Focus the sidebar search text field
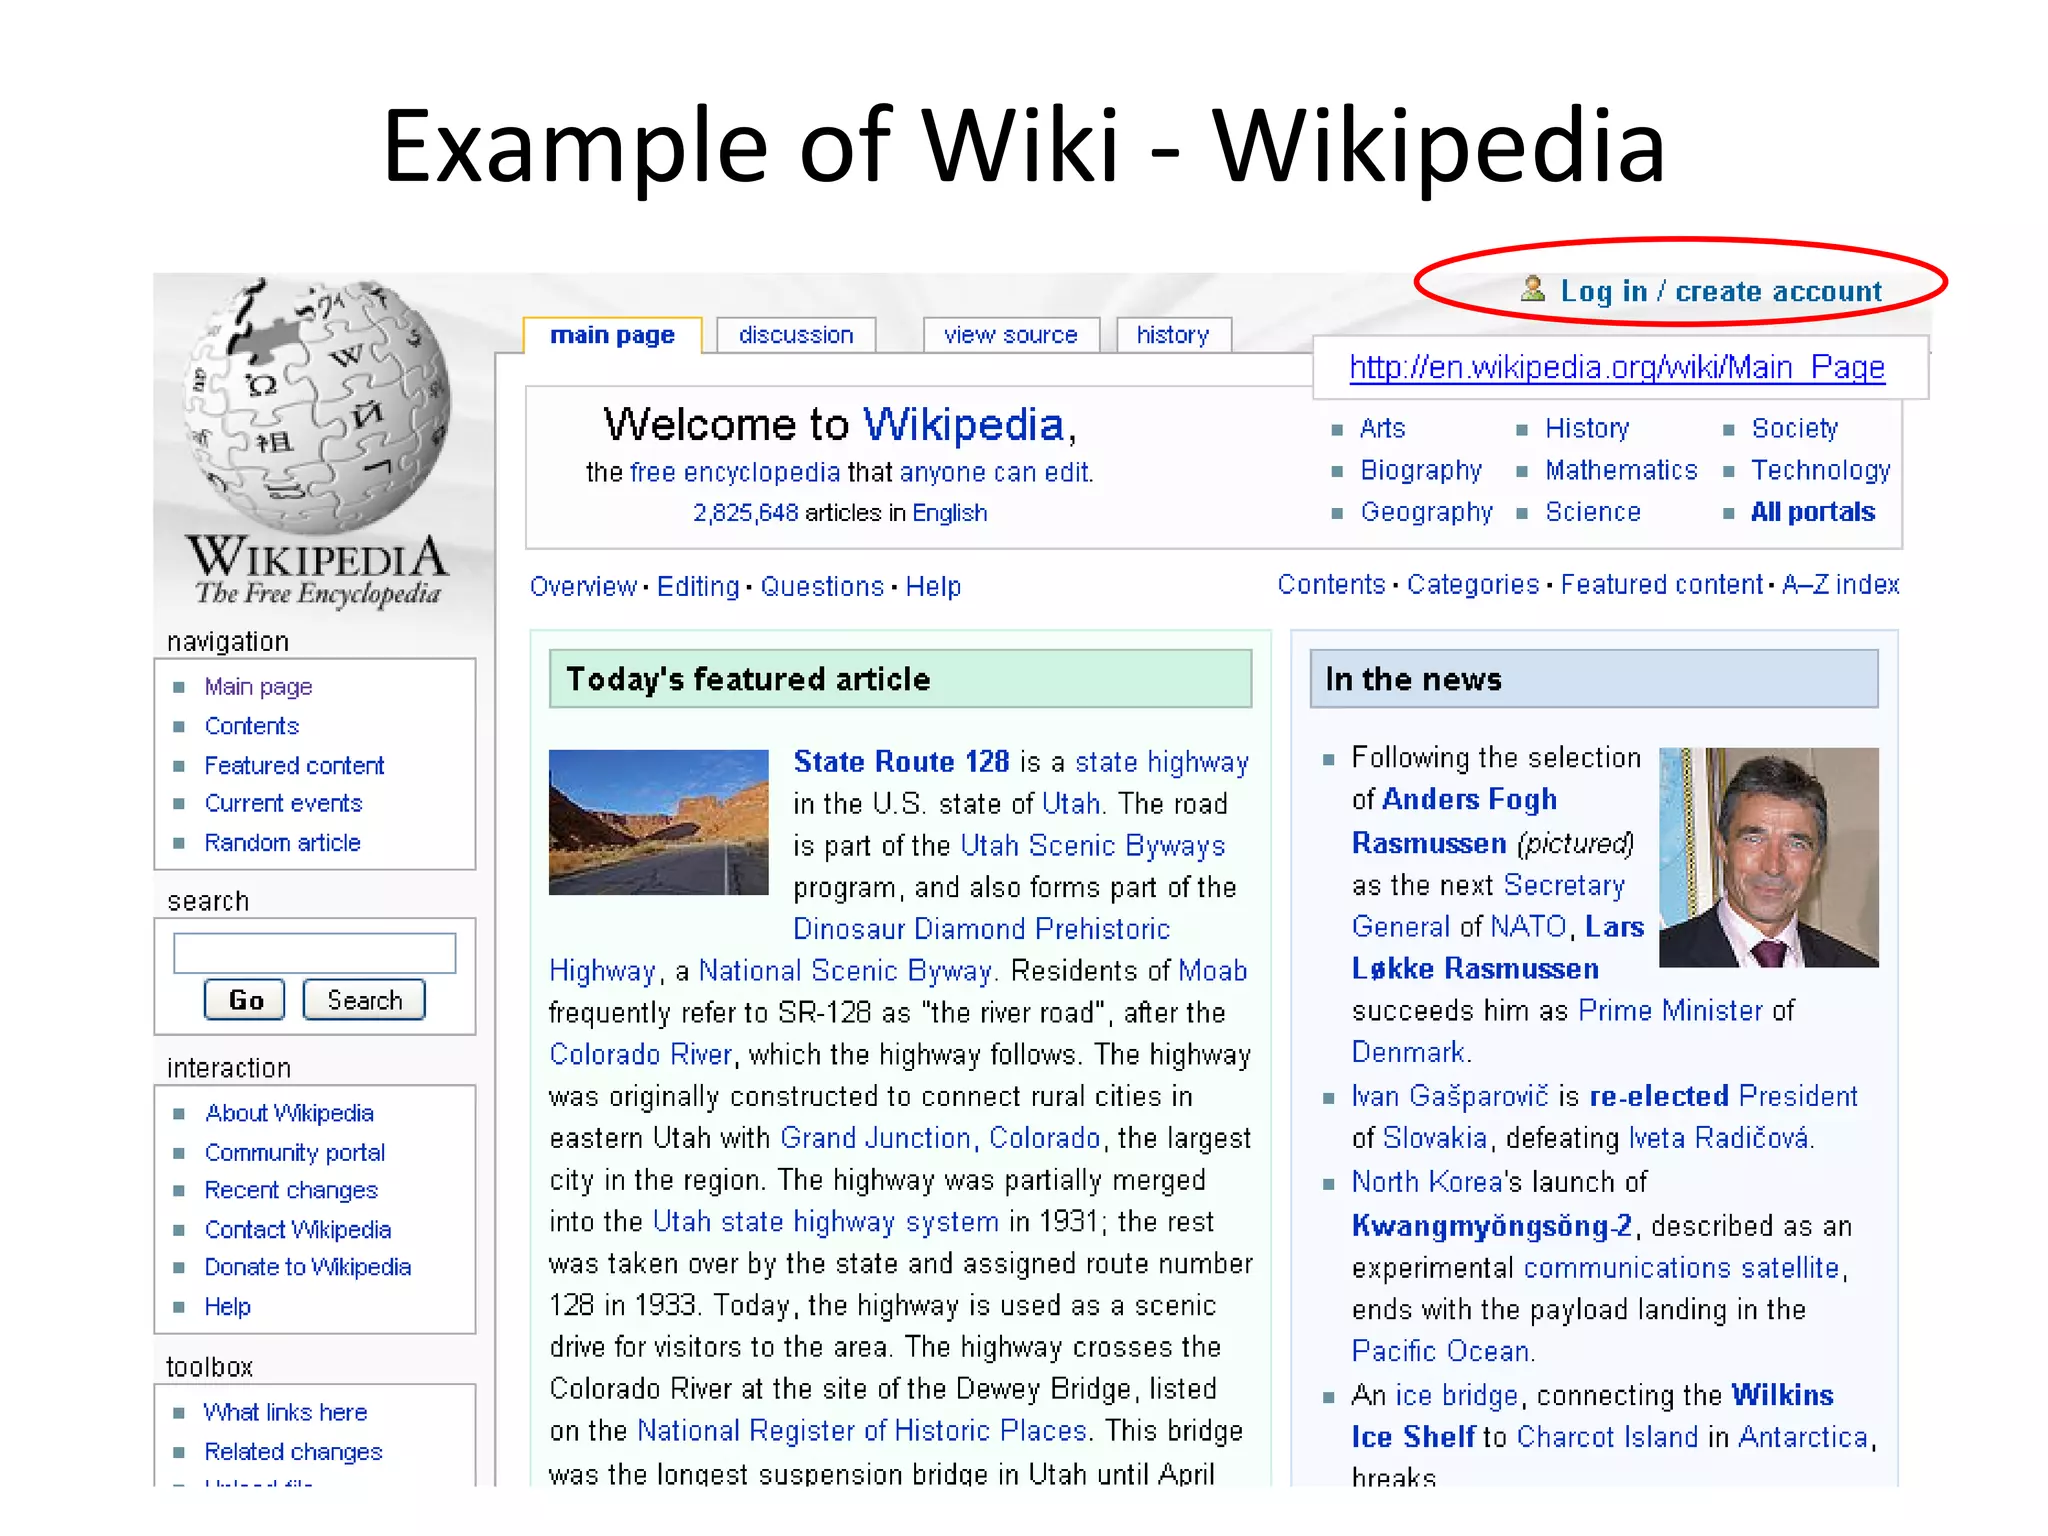Viewport: 2048px width, 1536px height. click(x=314, y=952)
